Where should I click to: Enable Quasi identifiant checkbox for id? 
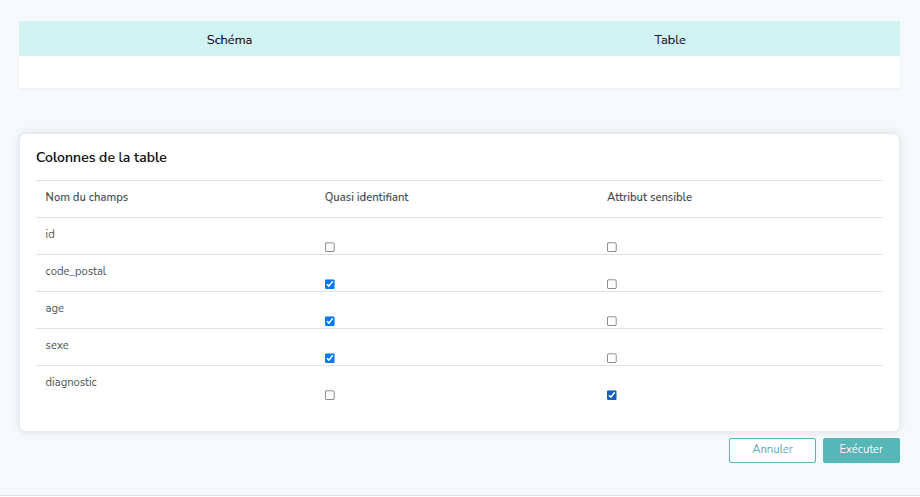click(330, 247)
